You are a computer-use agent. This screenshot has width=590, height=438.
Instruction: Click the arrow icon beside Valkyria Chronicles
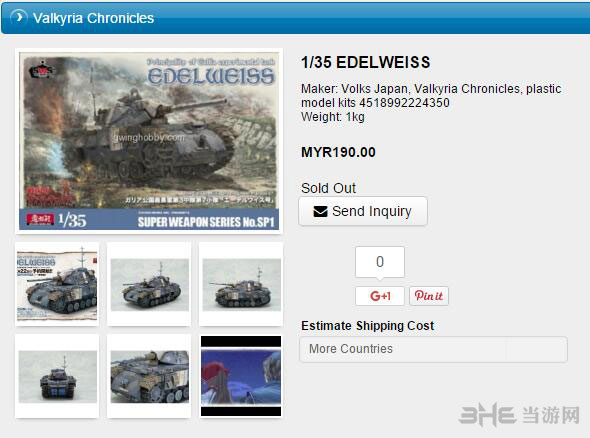19,17
